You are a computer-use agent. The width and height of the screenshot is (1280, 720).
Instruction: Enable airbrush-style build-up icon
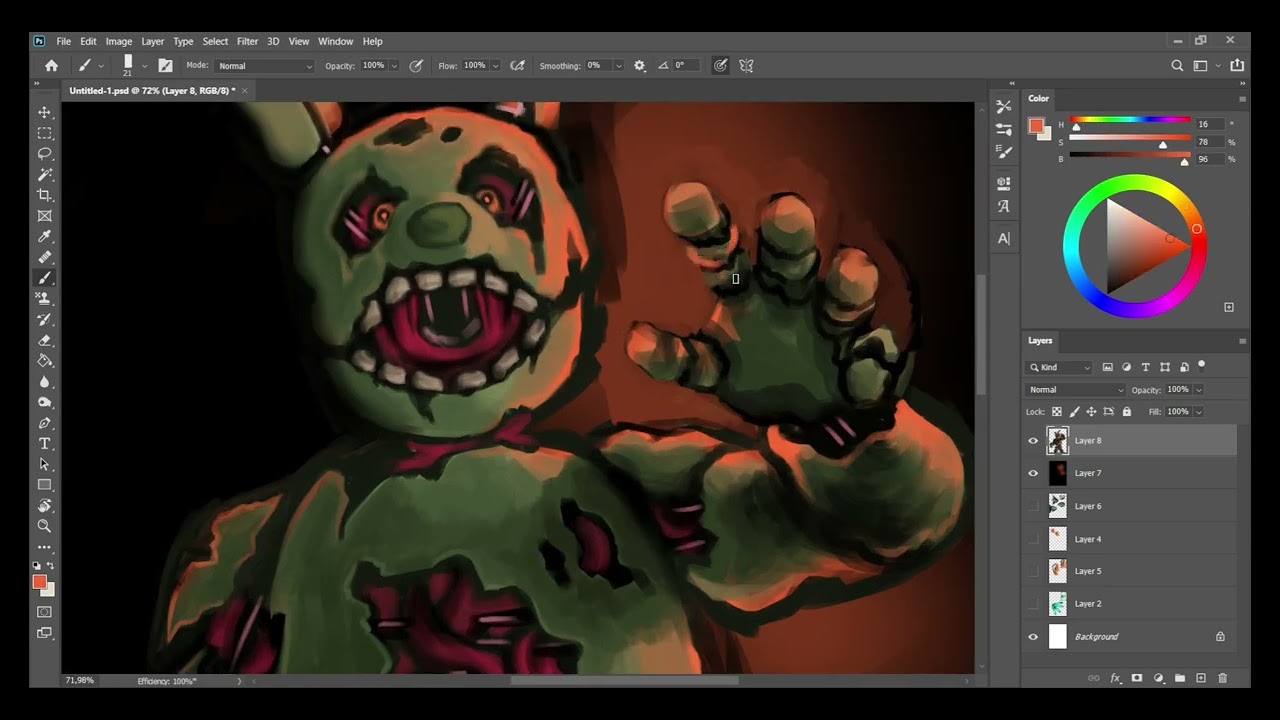coord(517,66)
